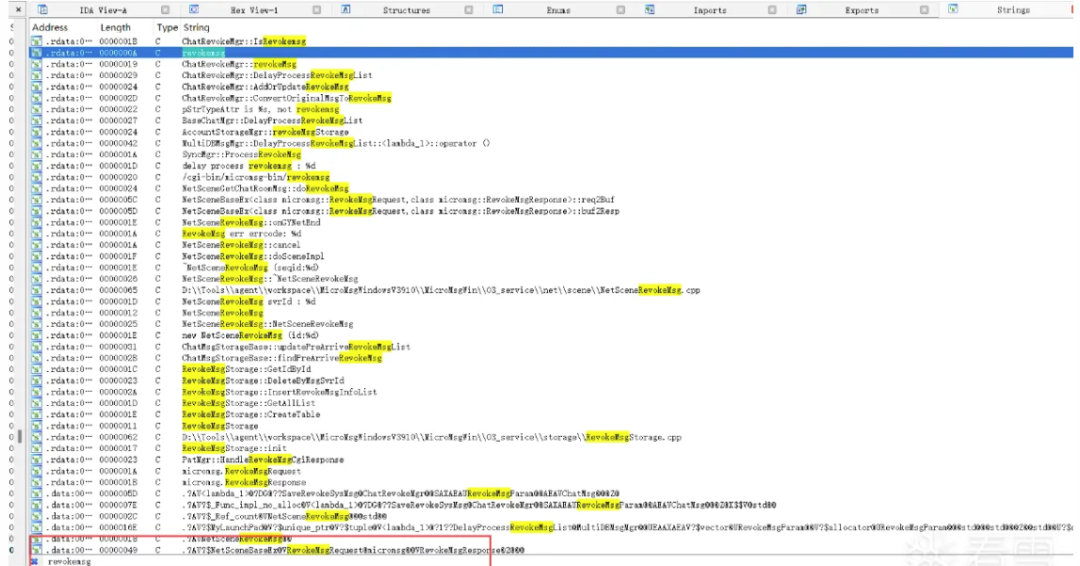This screenshot has width=1080, height=566.
Task: Sort by the Type column header
Action: (x=167, y=28)
